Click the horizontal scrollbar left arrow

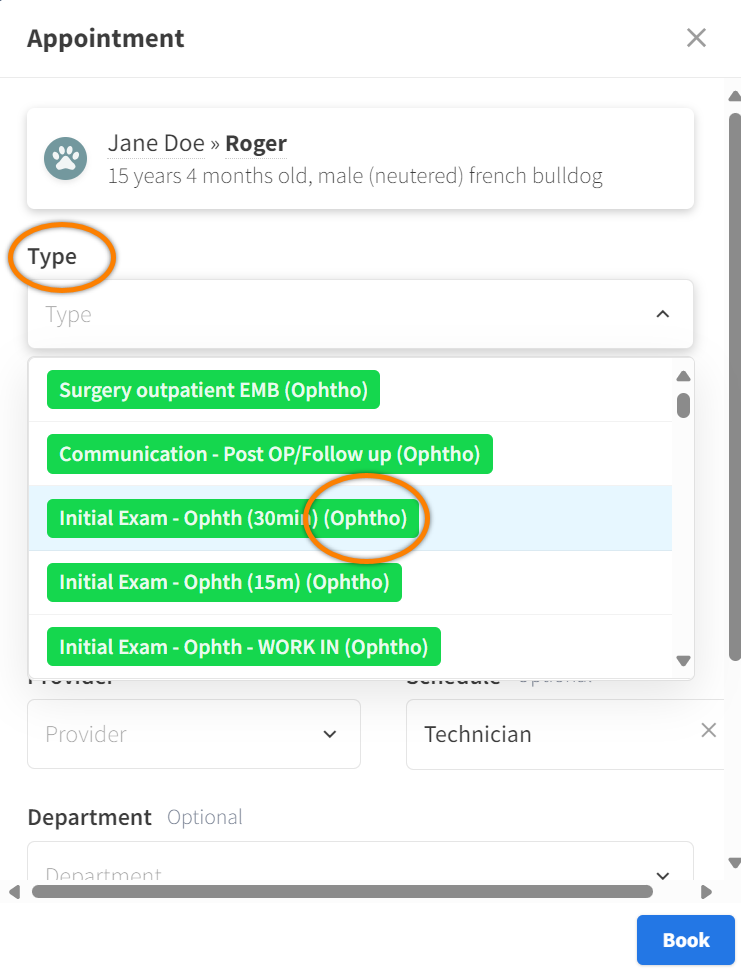(14, 891)
